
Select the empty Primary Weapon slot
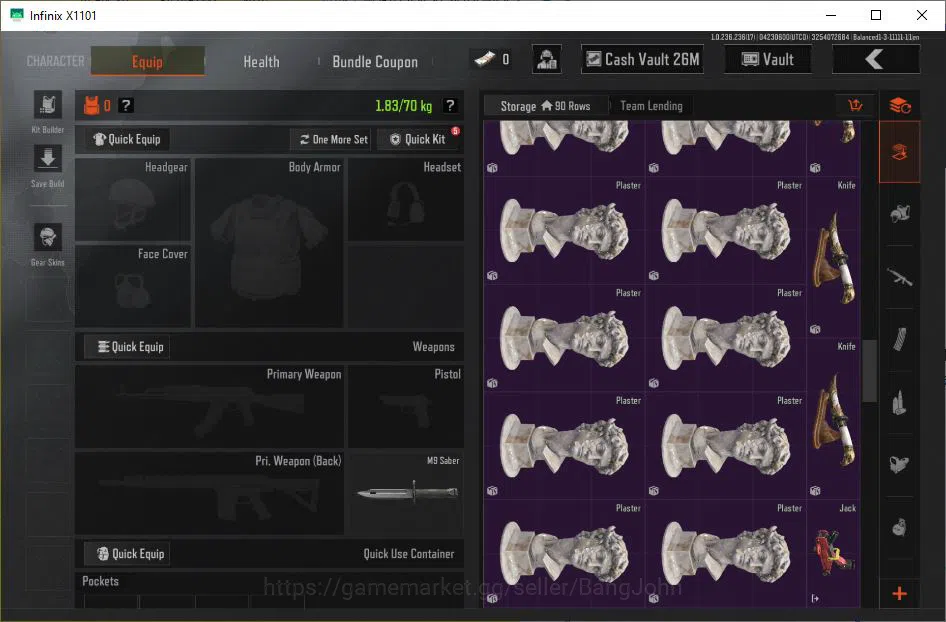209,407
